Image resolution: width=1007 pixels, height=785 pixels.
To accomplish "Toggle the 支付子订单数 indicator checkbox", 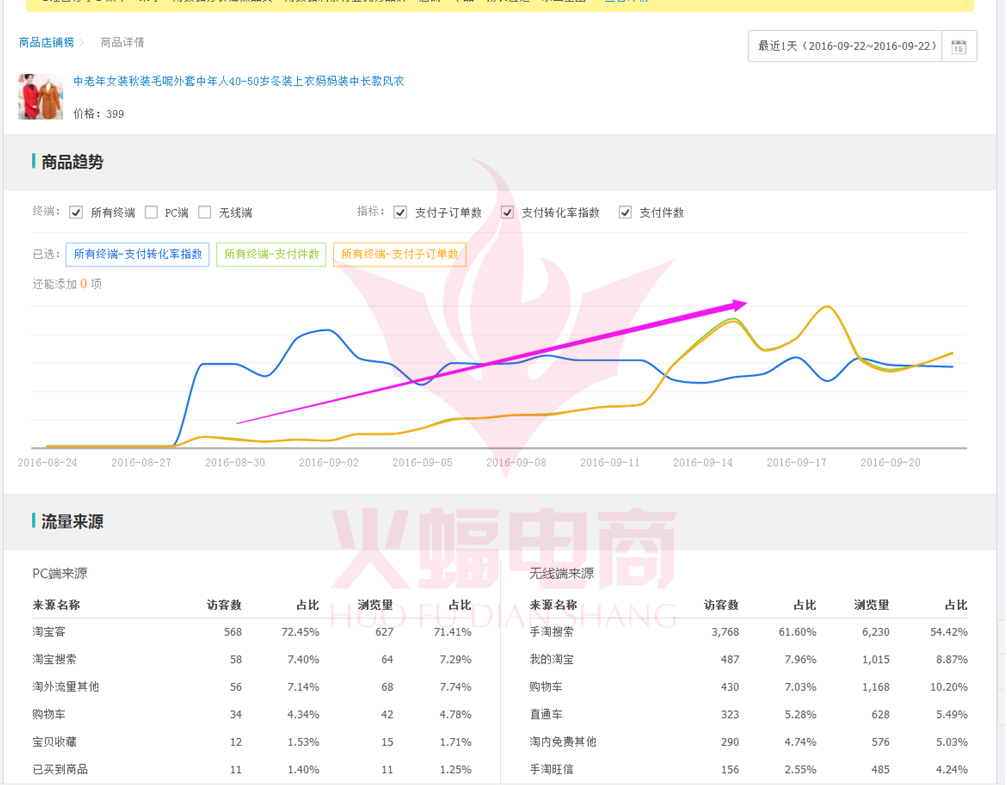I will click(x=400, y=213).
